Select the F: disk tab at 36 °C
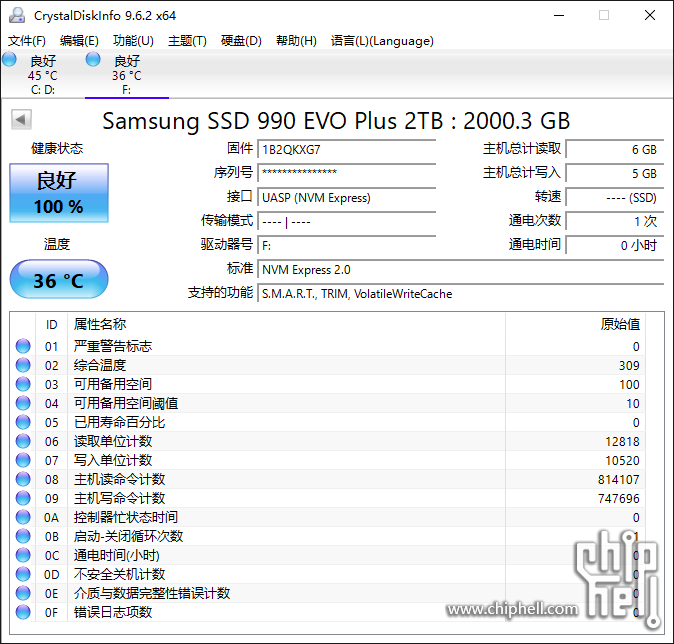The width and height of the screenshot is (674, 644). click(127, 74)
